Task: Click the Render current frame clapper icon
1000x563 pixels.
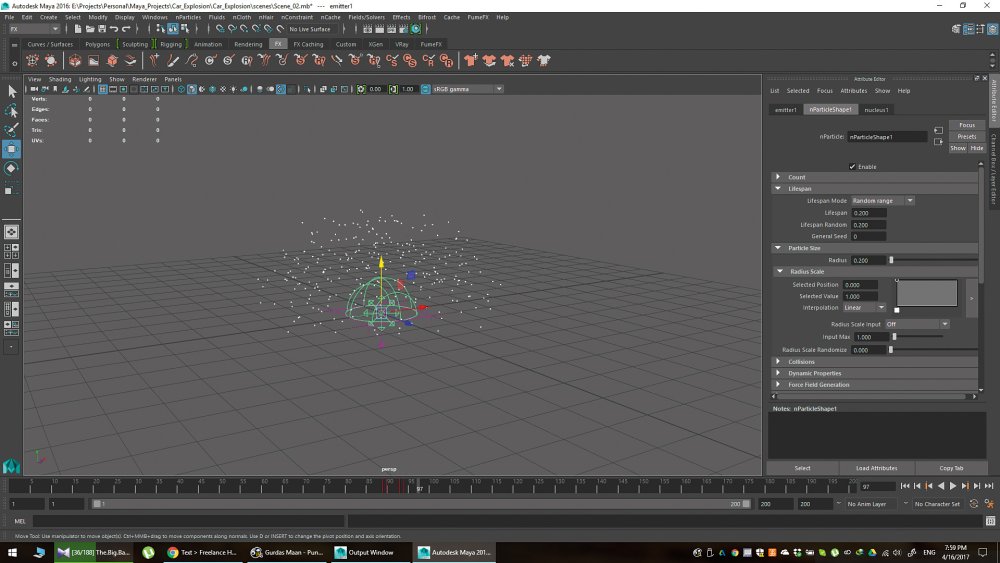Action: pyautogui.click(x=379, y=29)
